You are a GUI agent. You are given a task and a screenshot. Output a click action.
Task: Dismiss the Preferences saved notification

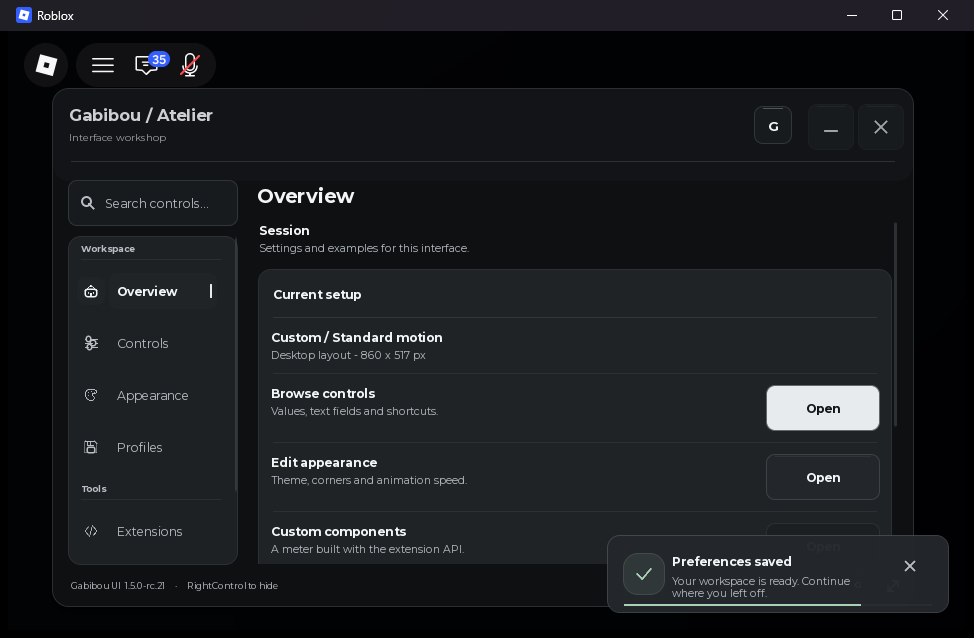909,566
